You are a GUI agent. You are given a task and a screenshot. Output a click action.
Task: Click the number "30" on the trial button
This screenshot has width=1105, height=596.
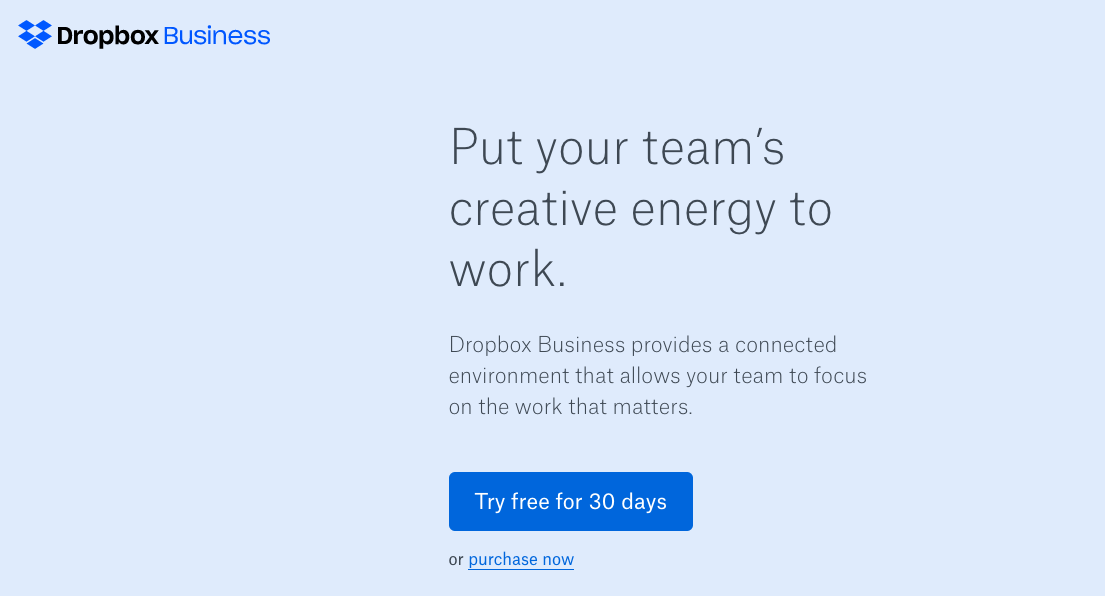pos(602,502)
